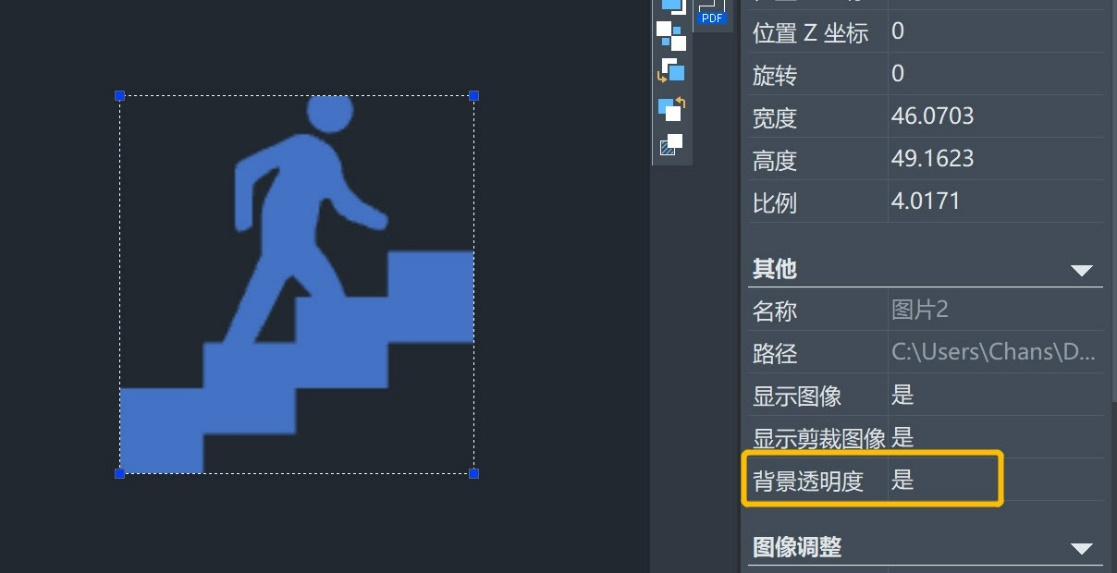Click the 其他 section header

[x=925, y=269]
